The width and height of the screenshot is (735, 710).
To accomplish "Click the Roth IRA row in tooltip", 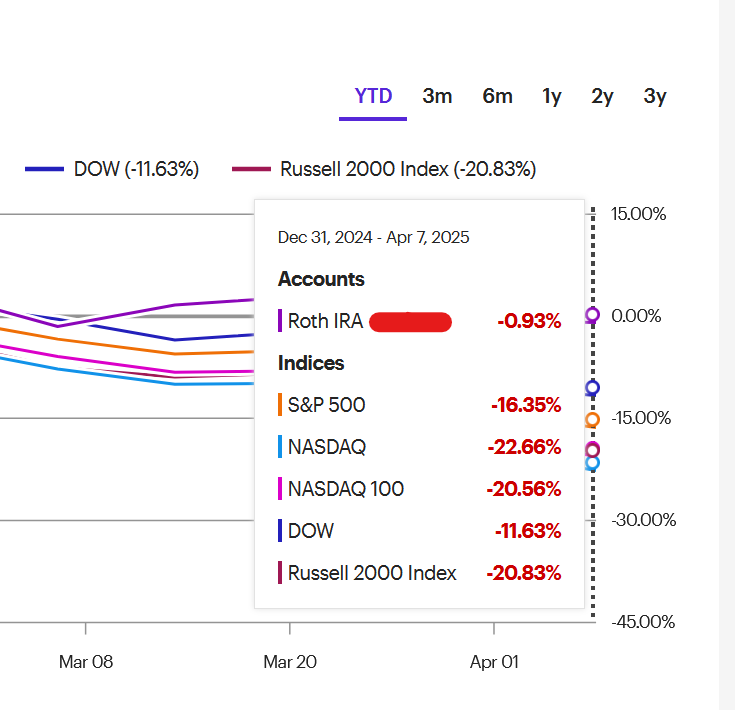I will (420, 321).
